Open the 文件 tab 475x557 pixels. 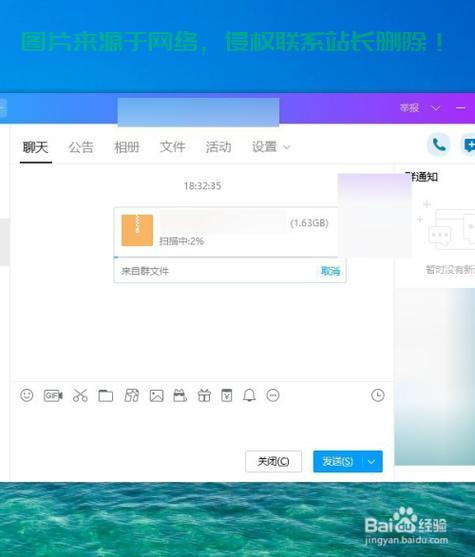click(173, 147)
